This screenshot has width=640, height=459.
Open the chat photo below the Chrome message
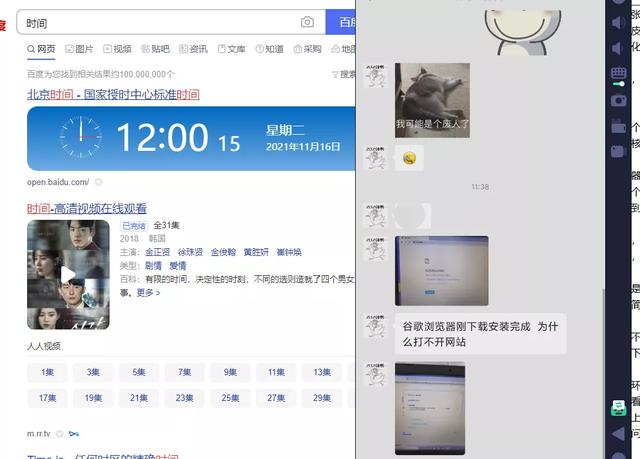tap(430, 408)
